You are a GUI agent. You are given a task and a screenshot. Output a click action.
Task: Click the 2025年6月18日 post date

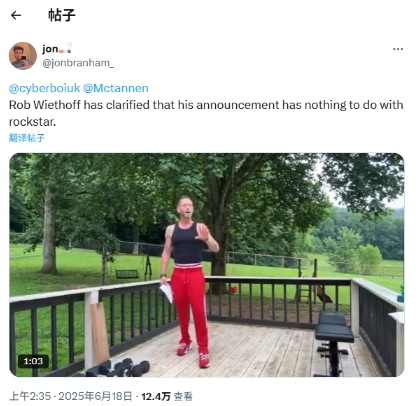pos(95,396)
